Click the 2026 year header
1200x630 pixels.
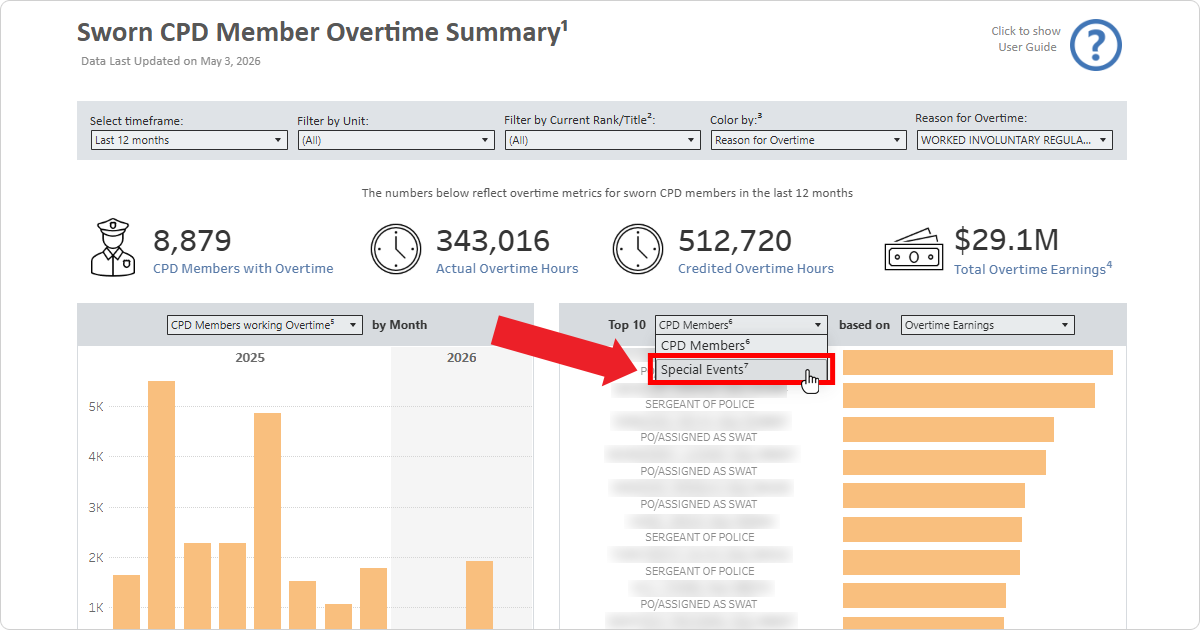(462, 357)
